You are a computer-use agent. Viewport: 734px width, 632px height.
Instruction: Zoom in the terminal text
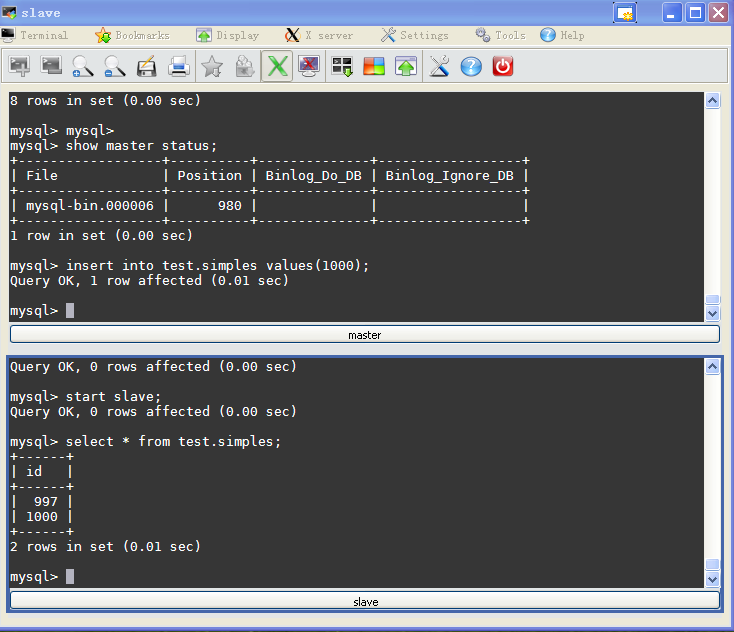tap(82, 66)
